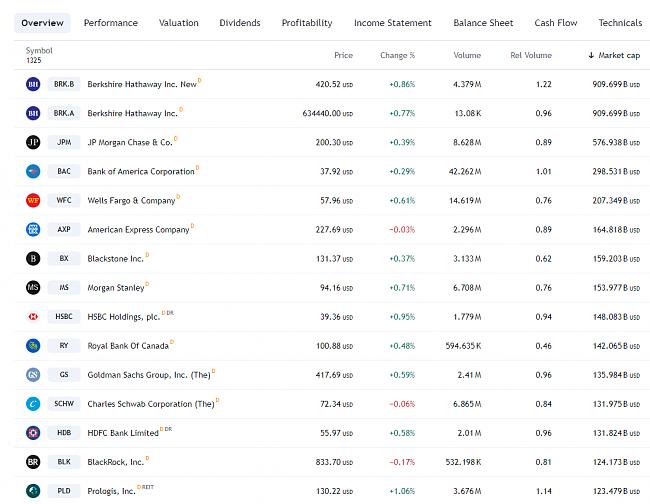Click the 0.46 relative volume value

543,345
